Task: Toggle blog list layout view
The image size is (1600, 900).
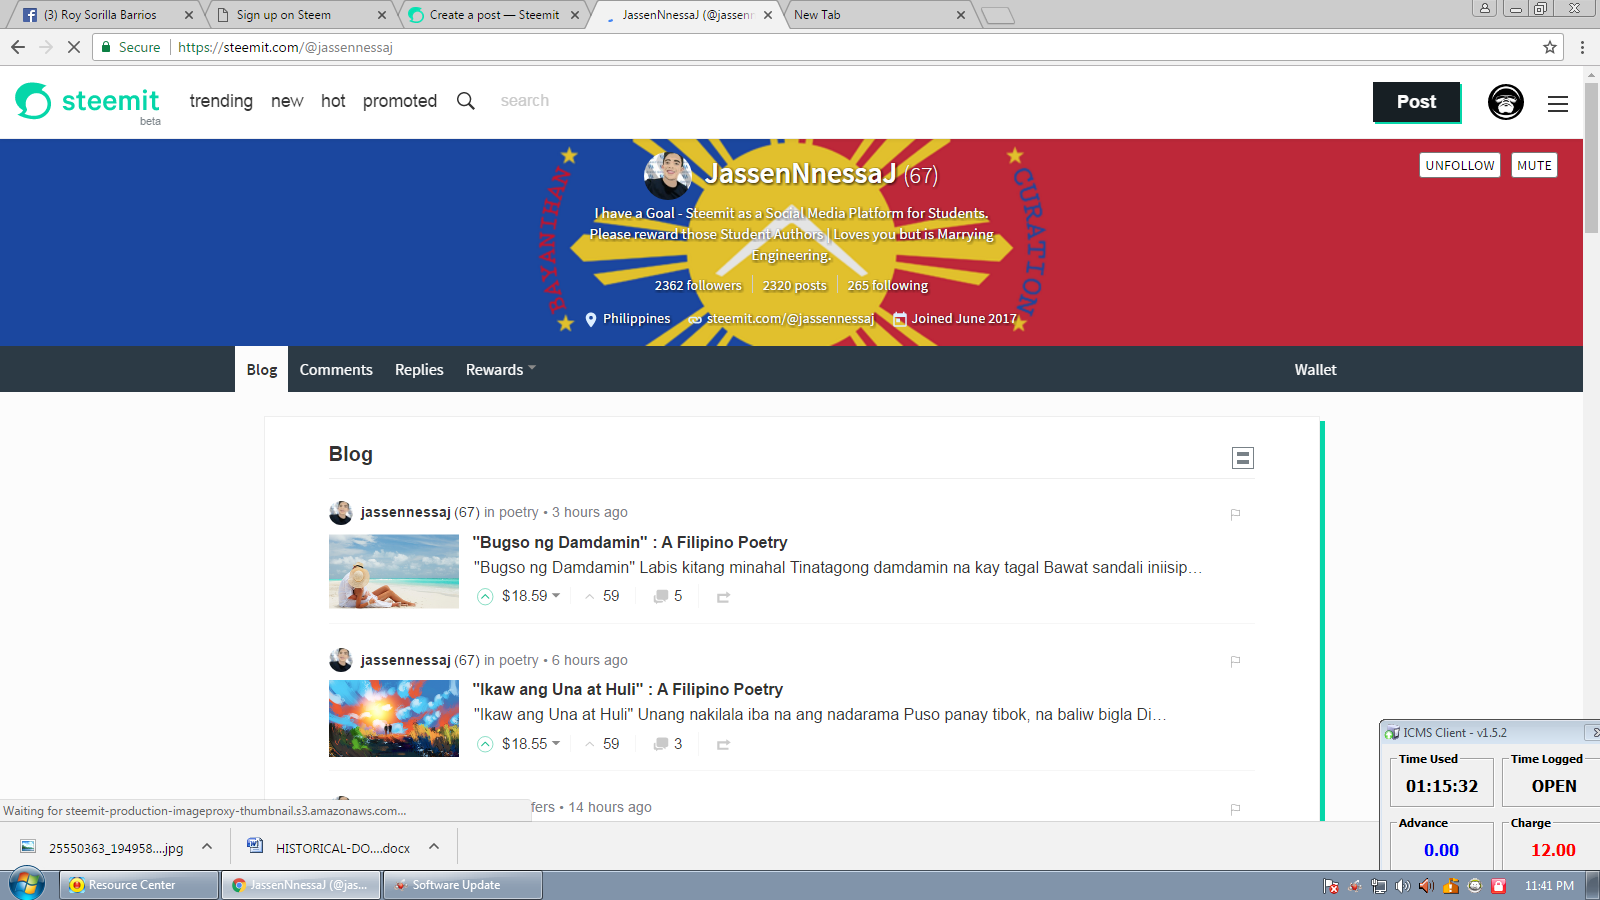Action: click(1243, 458)
